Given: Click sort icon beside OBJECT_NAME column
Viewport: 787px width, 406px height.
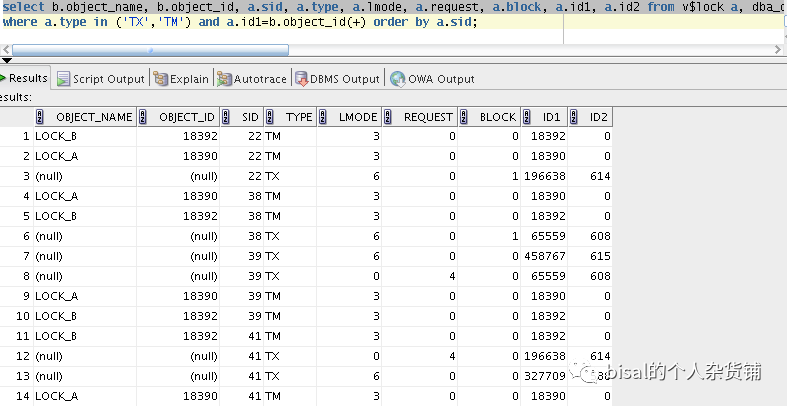Looking at the screenshot, I should (40, 117).
